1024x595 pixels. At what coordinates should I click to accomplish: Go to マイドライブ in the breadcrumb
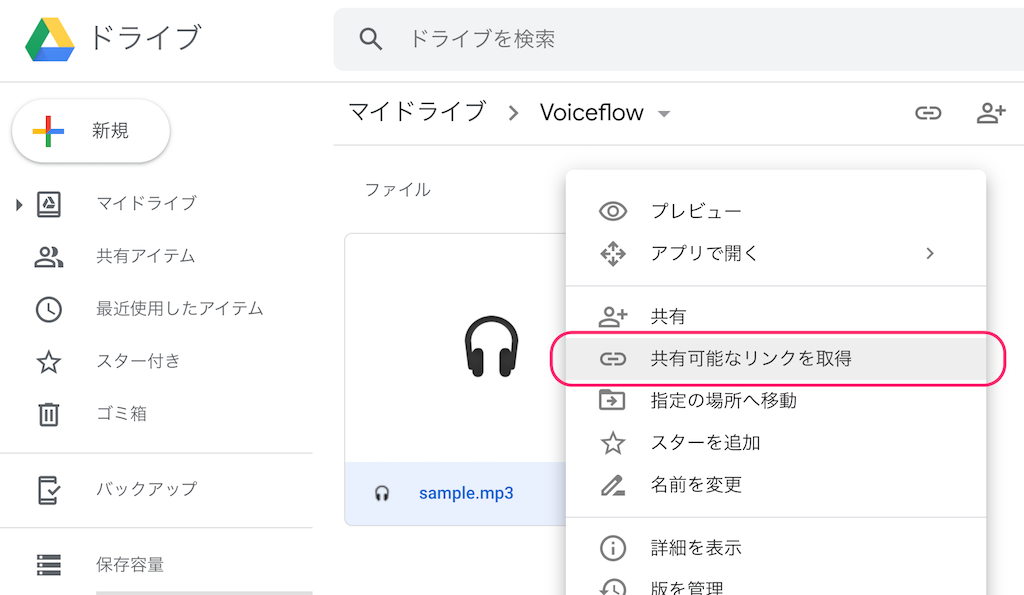(x=417, y=112)
